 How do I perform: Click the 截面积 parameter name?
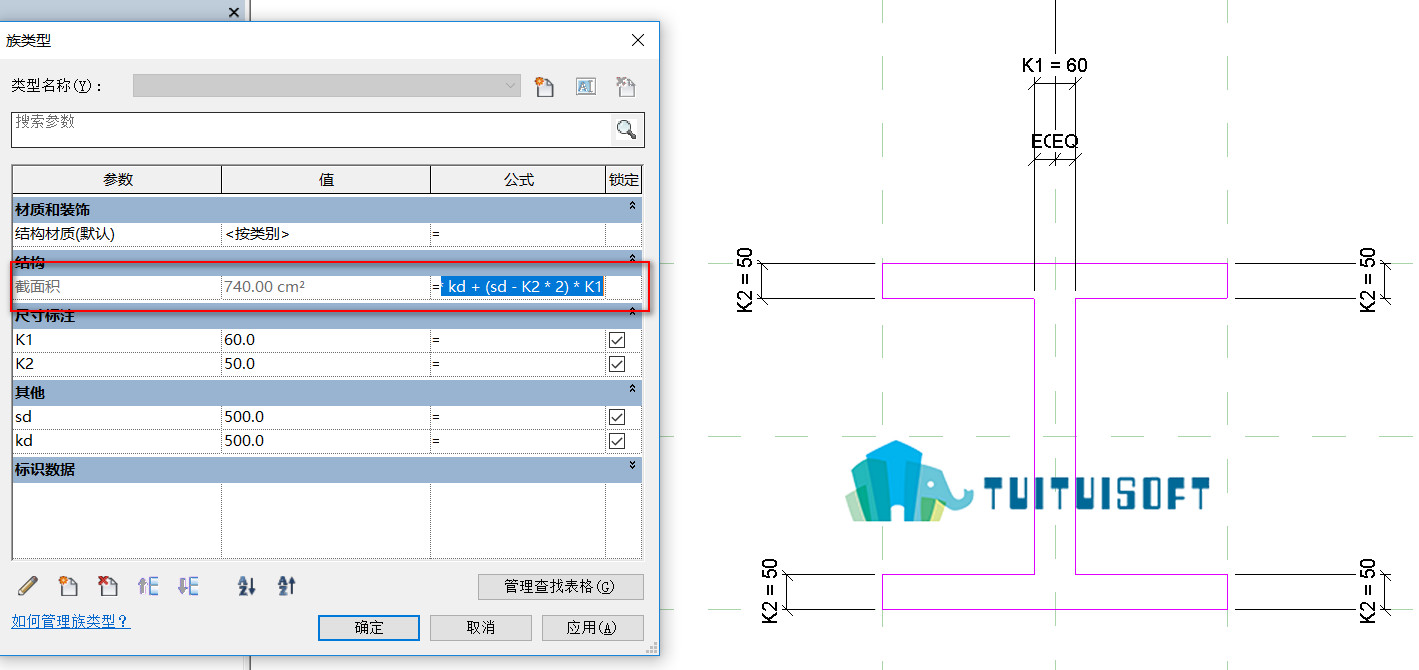click(x=37, y=287)
